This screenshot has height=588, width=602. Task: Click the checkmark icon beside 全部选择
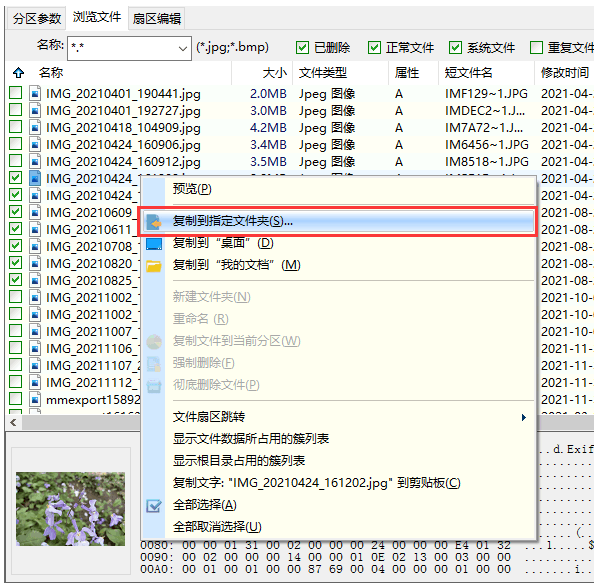[x=154, y=505]
